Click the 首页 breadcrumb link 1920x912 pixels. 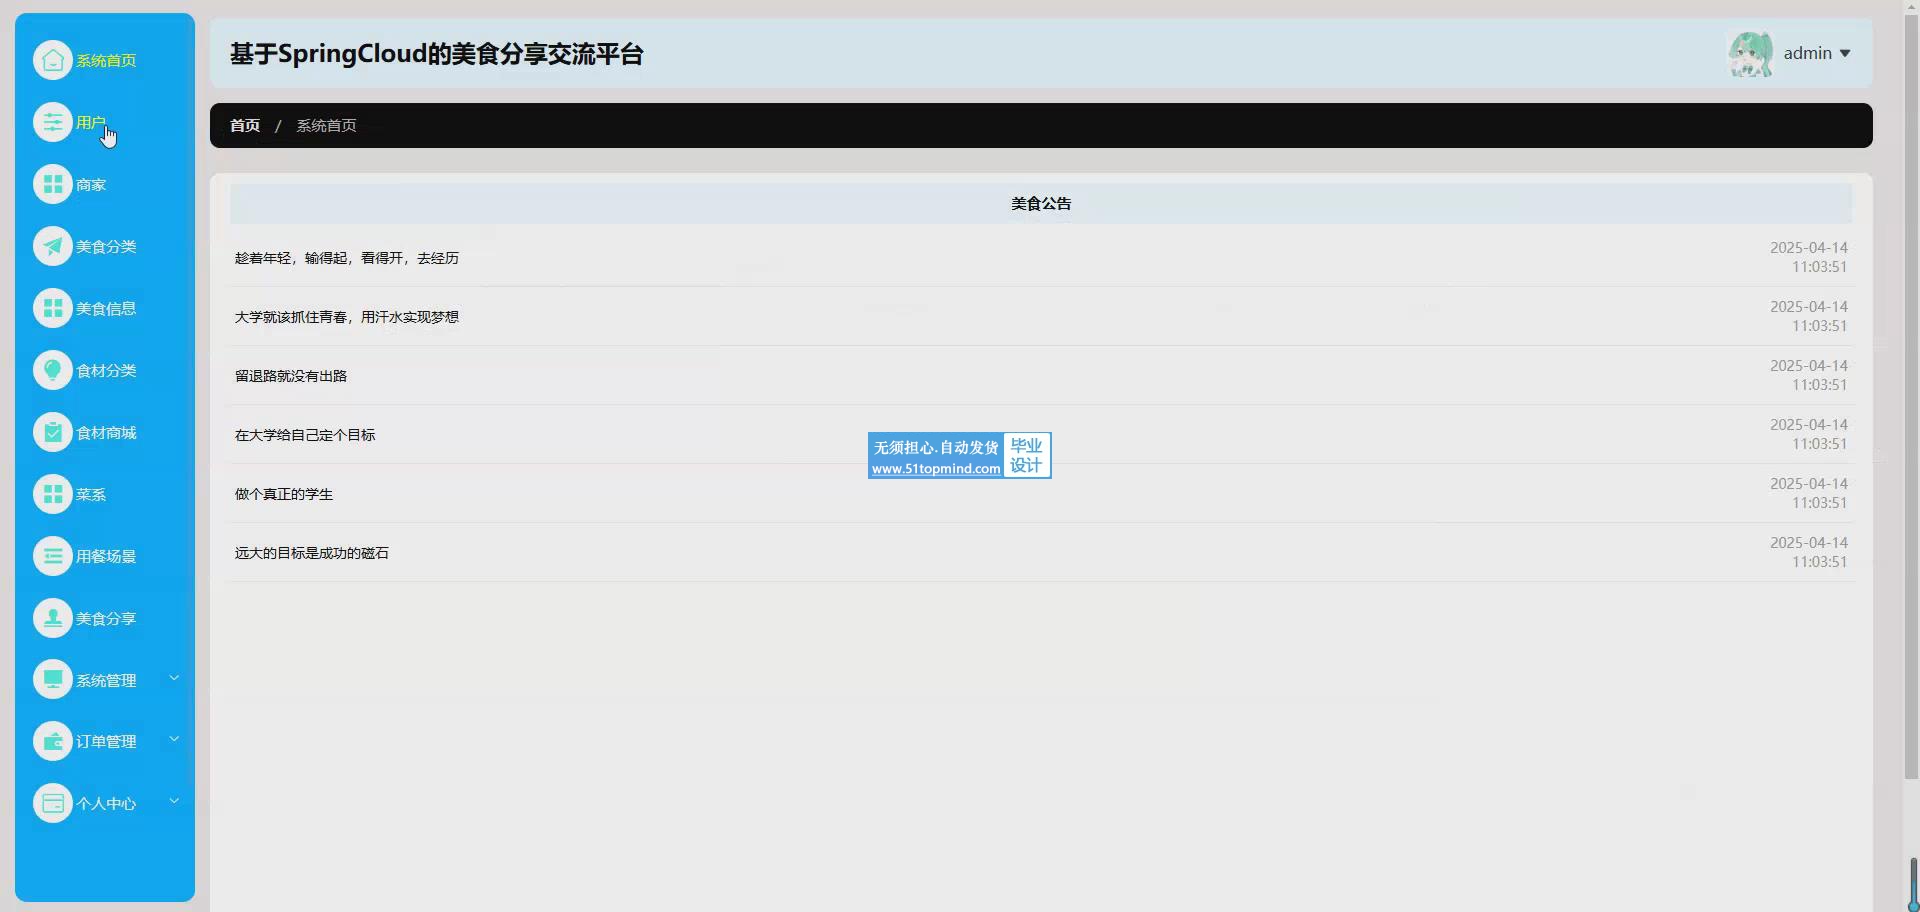tap(245, 125)
